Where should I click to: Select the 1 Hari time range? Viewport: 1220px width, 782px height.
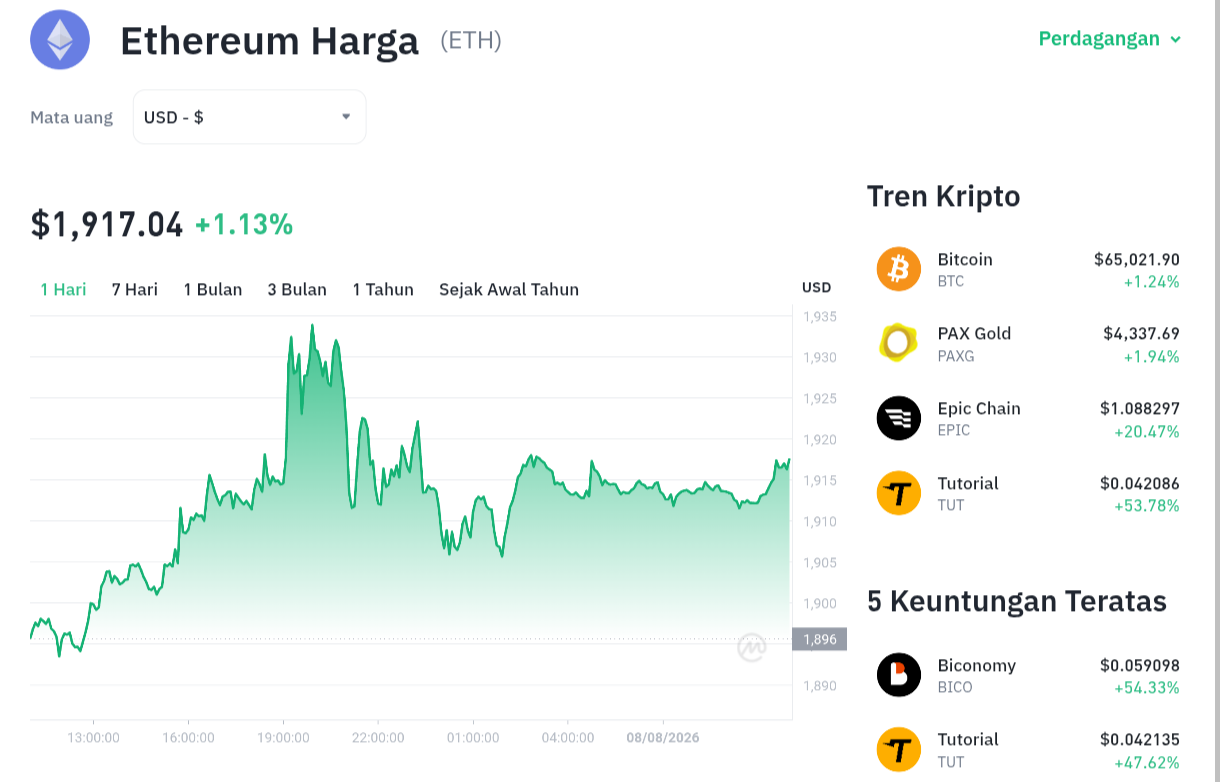point(63,289)
